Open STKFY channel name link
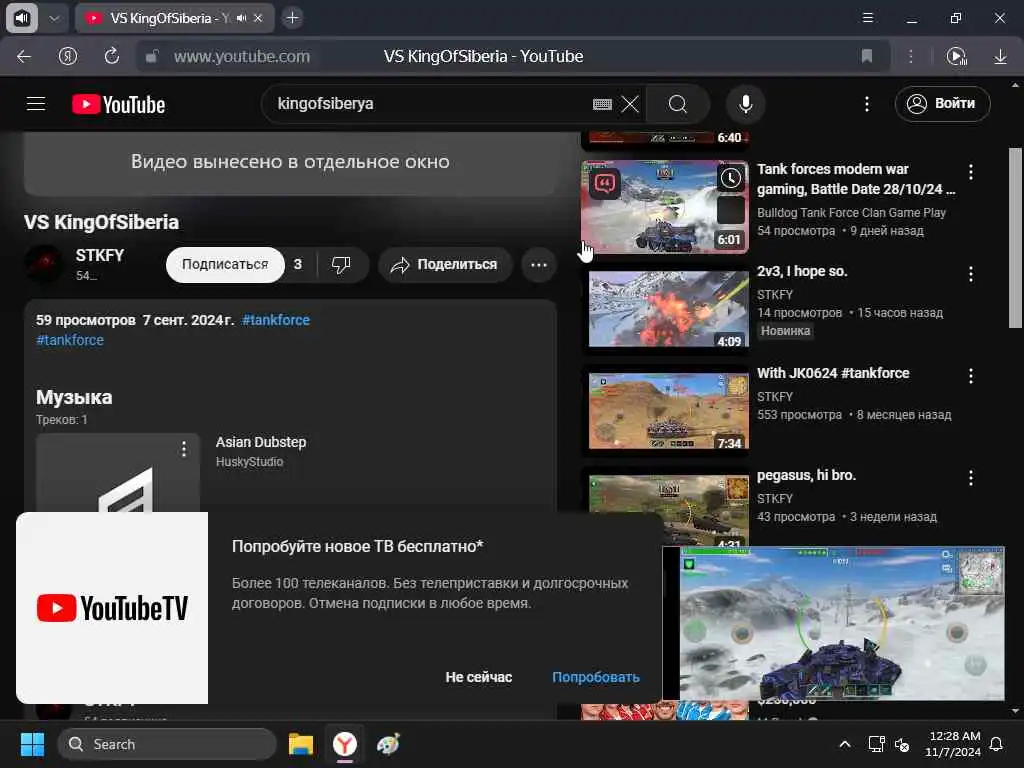The height and width of the screenshot is (768, 1024). tap(99, 255)
